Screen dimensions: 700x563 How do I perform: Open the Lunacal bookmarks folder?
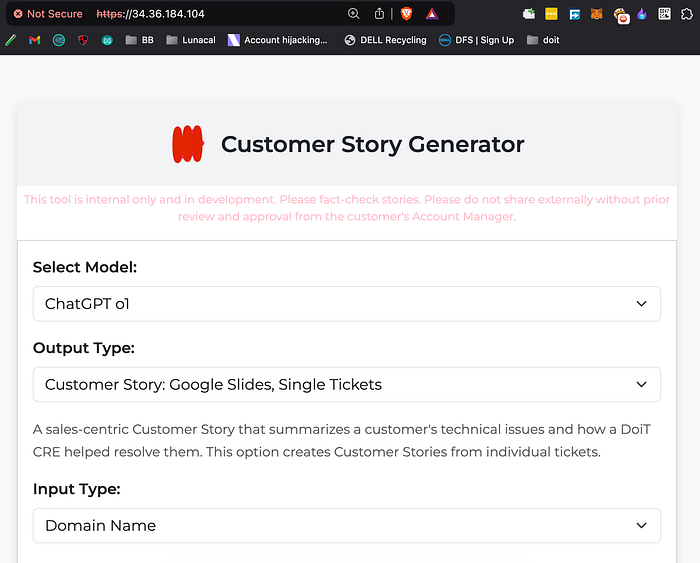click(191, 40)
